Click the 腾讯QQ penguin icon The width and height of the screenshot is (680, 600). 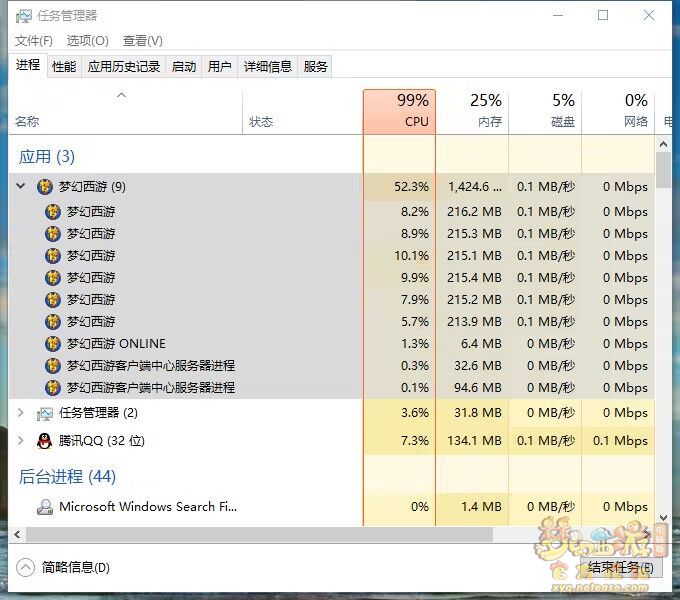[x=45, y=441]
